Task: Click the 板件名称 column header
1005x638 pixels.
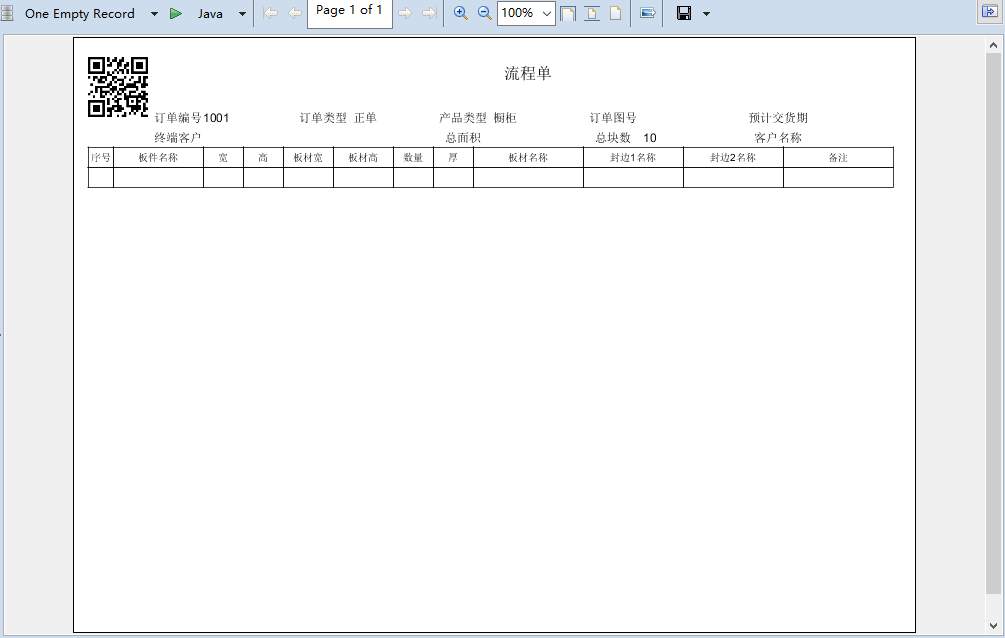Action: tap(158, 158)
